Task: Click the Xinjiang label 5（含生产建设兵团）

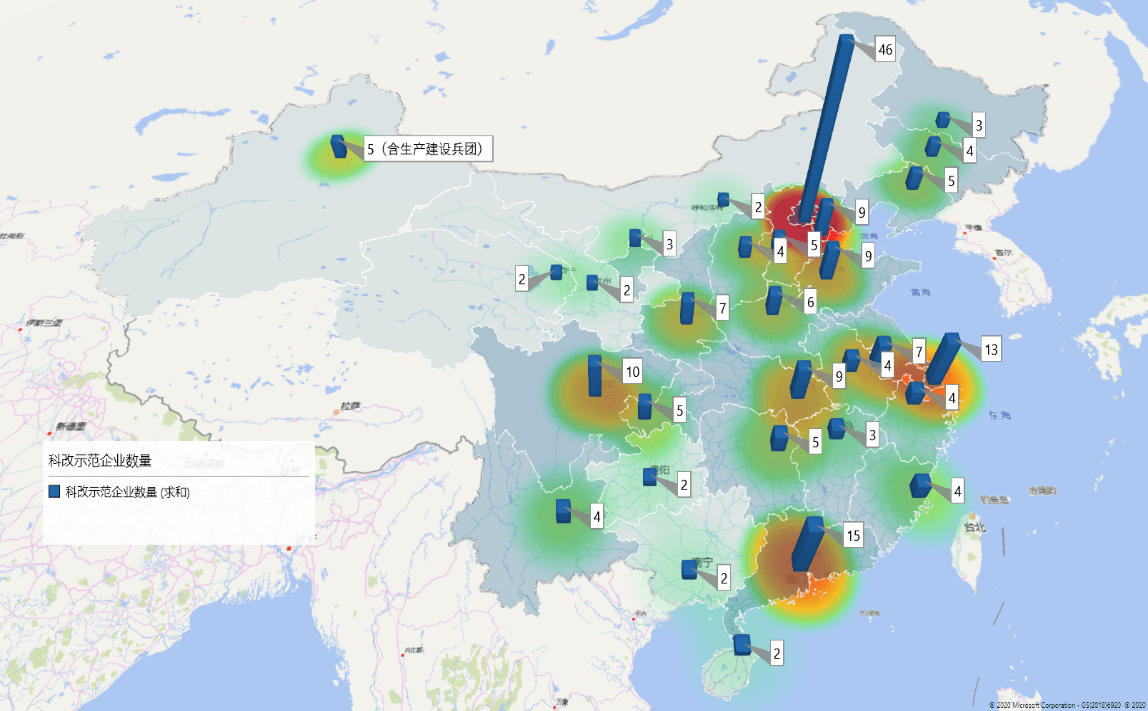Action: click(x=429, y=150)
